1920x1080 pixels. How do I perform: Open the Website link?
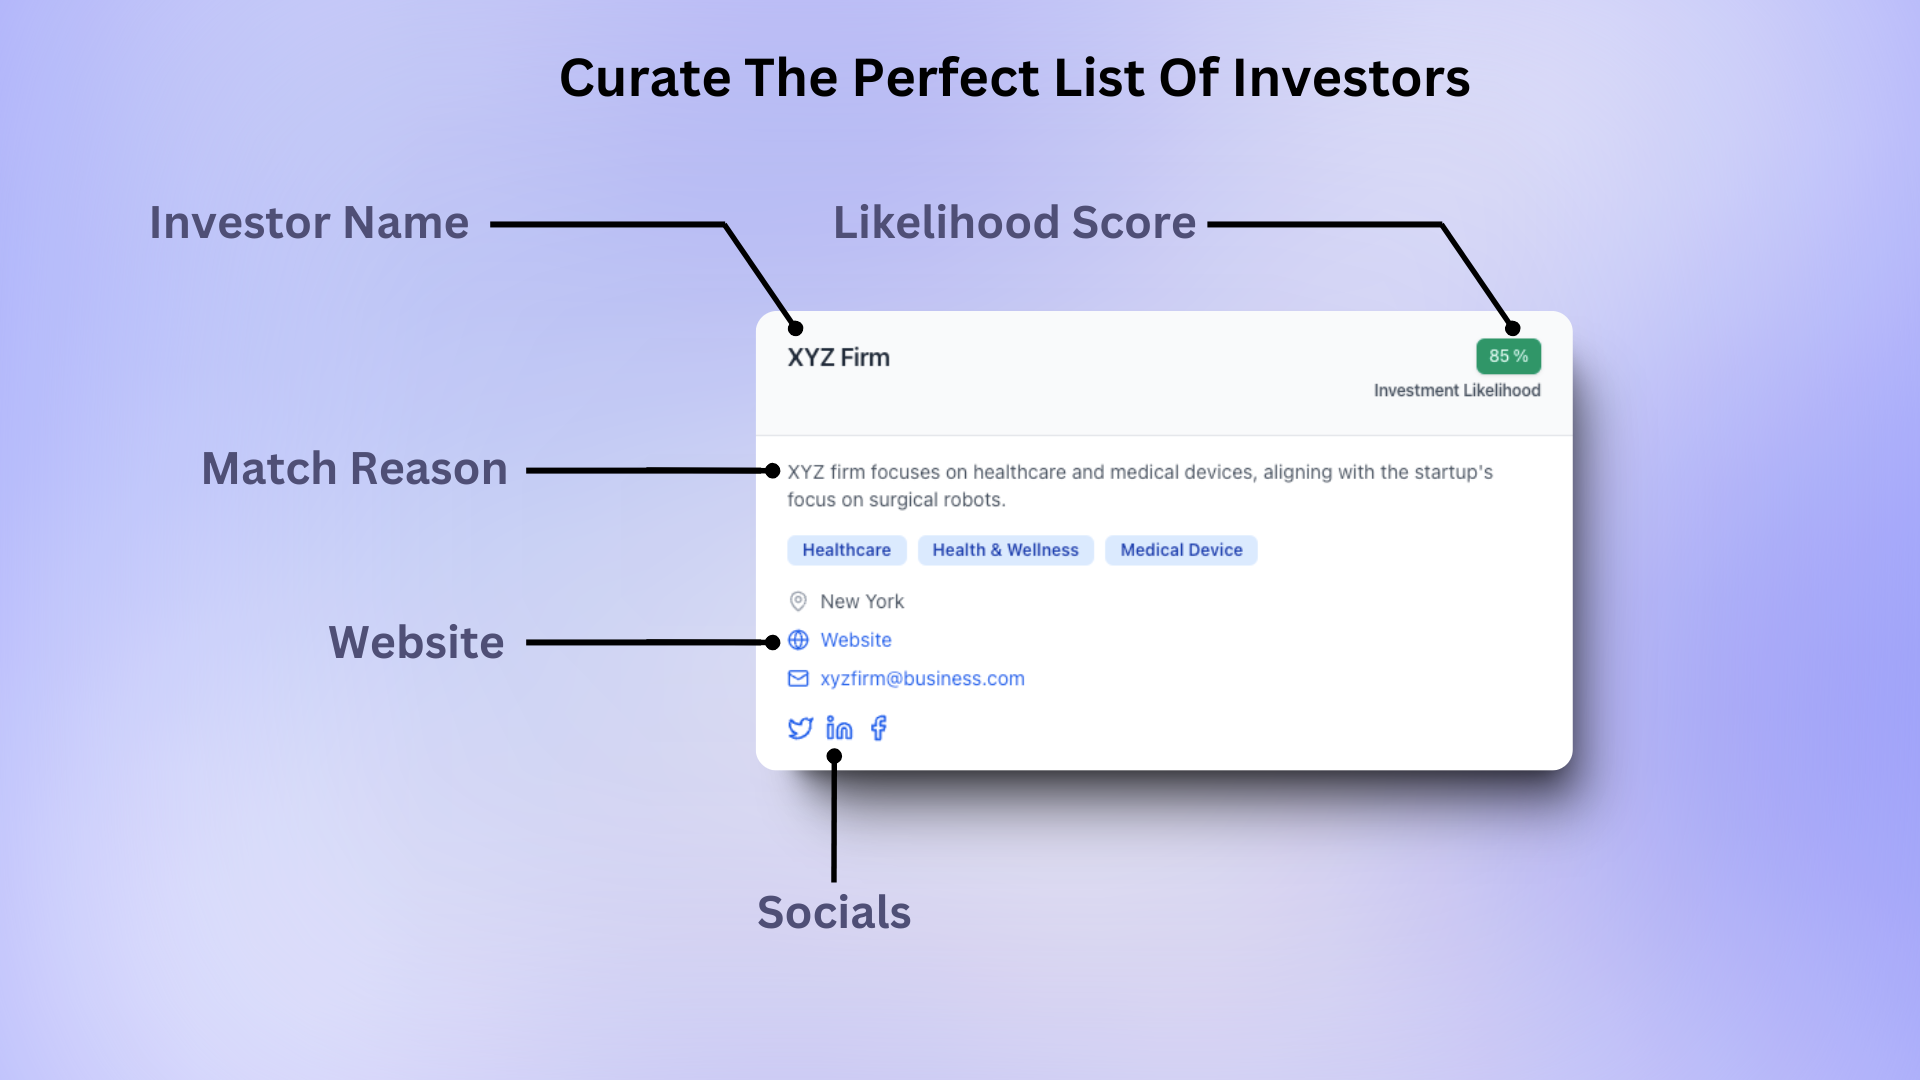(856, 640)
